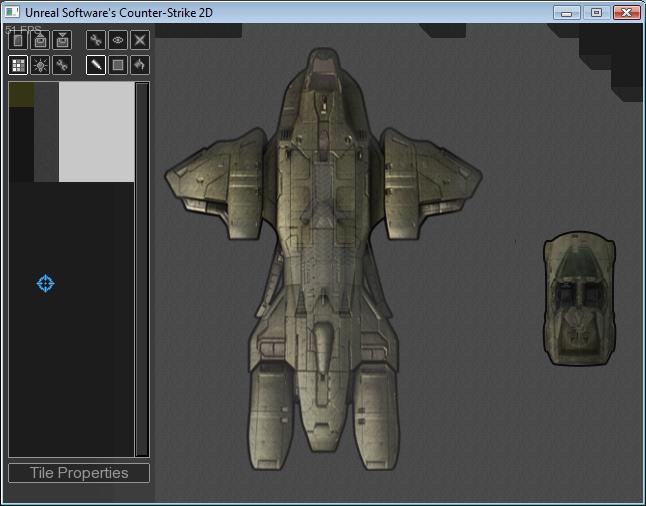Pick the medium gray tile in palette
The width and height of the screenshot is (646, 506).
(47, 132)
